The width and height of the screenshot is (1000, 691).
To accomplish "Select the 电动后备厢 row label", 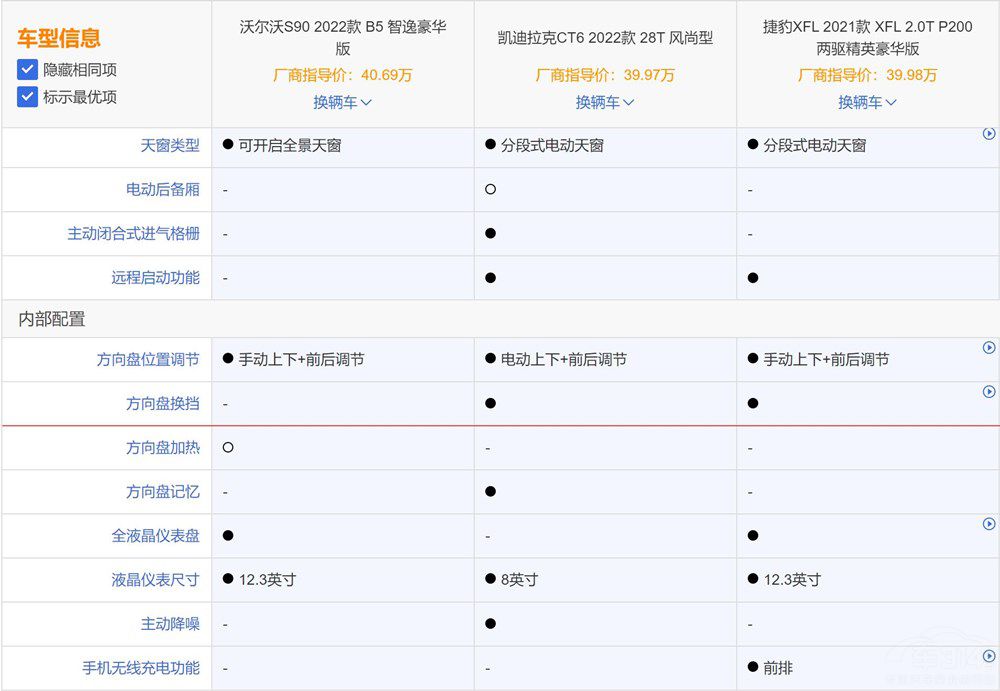I will 164,189.
